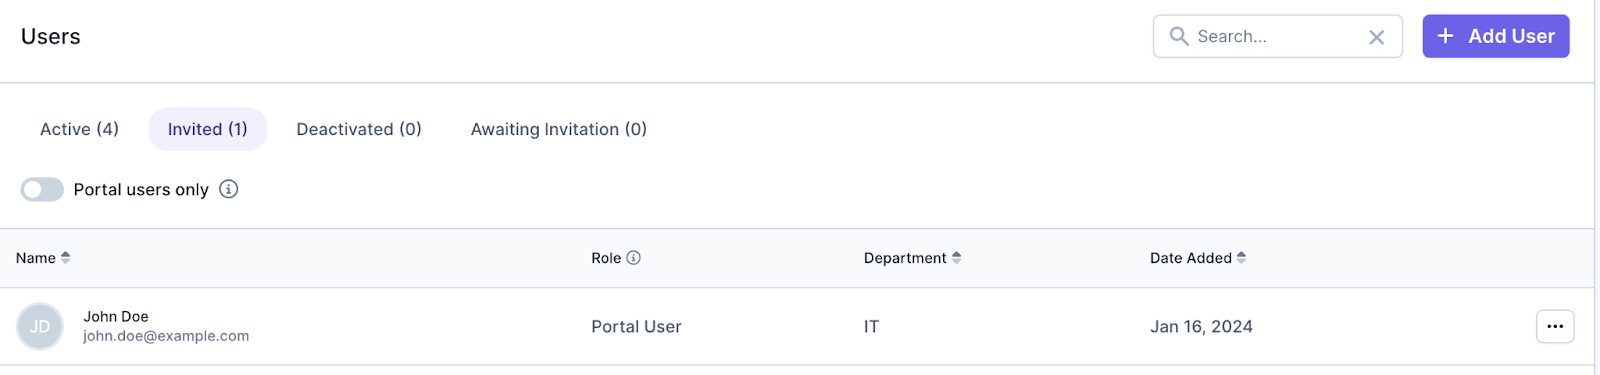
Task: Sort by Department column arrows
Action: [957, 258]
